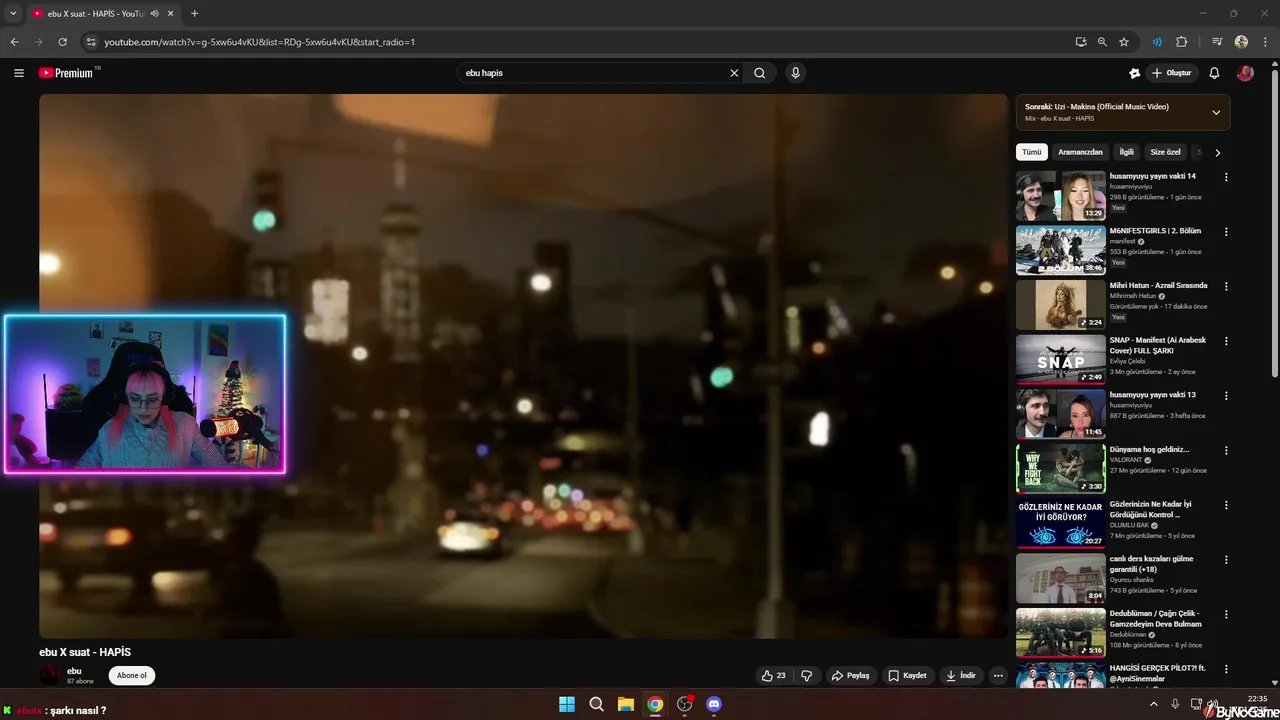Image resolution: width=1280 pixels, height=720 pixels.
Task: Open Chrome extensions puzzle icon
Action: click(x=1181, y=42)
